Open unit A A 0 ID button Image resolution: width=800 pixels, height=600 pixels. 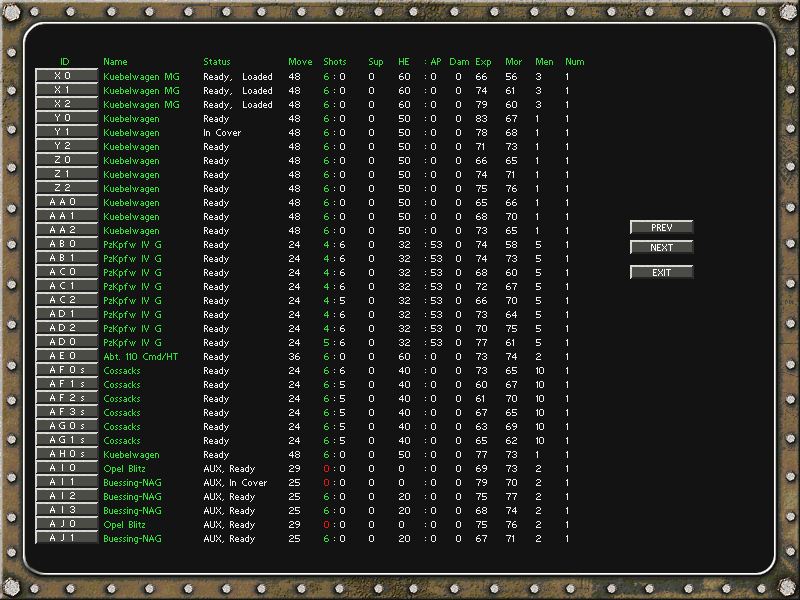click(66, 202)
